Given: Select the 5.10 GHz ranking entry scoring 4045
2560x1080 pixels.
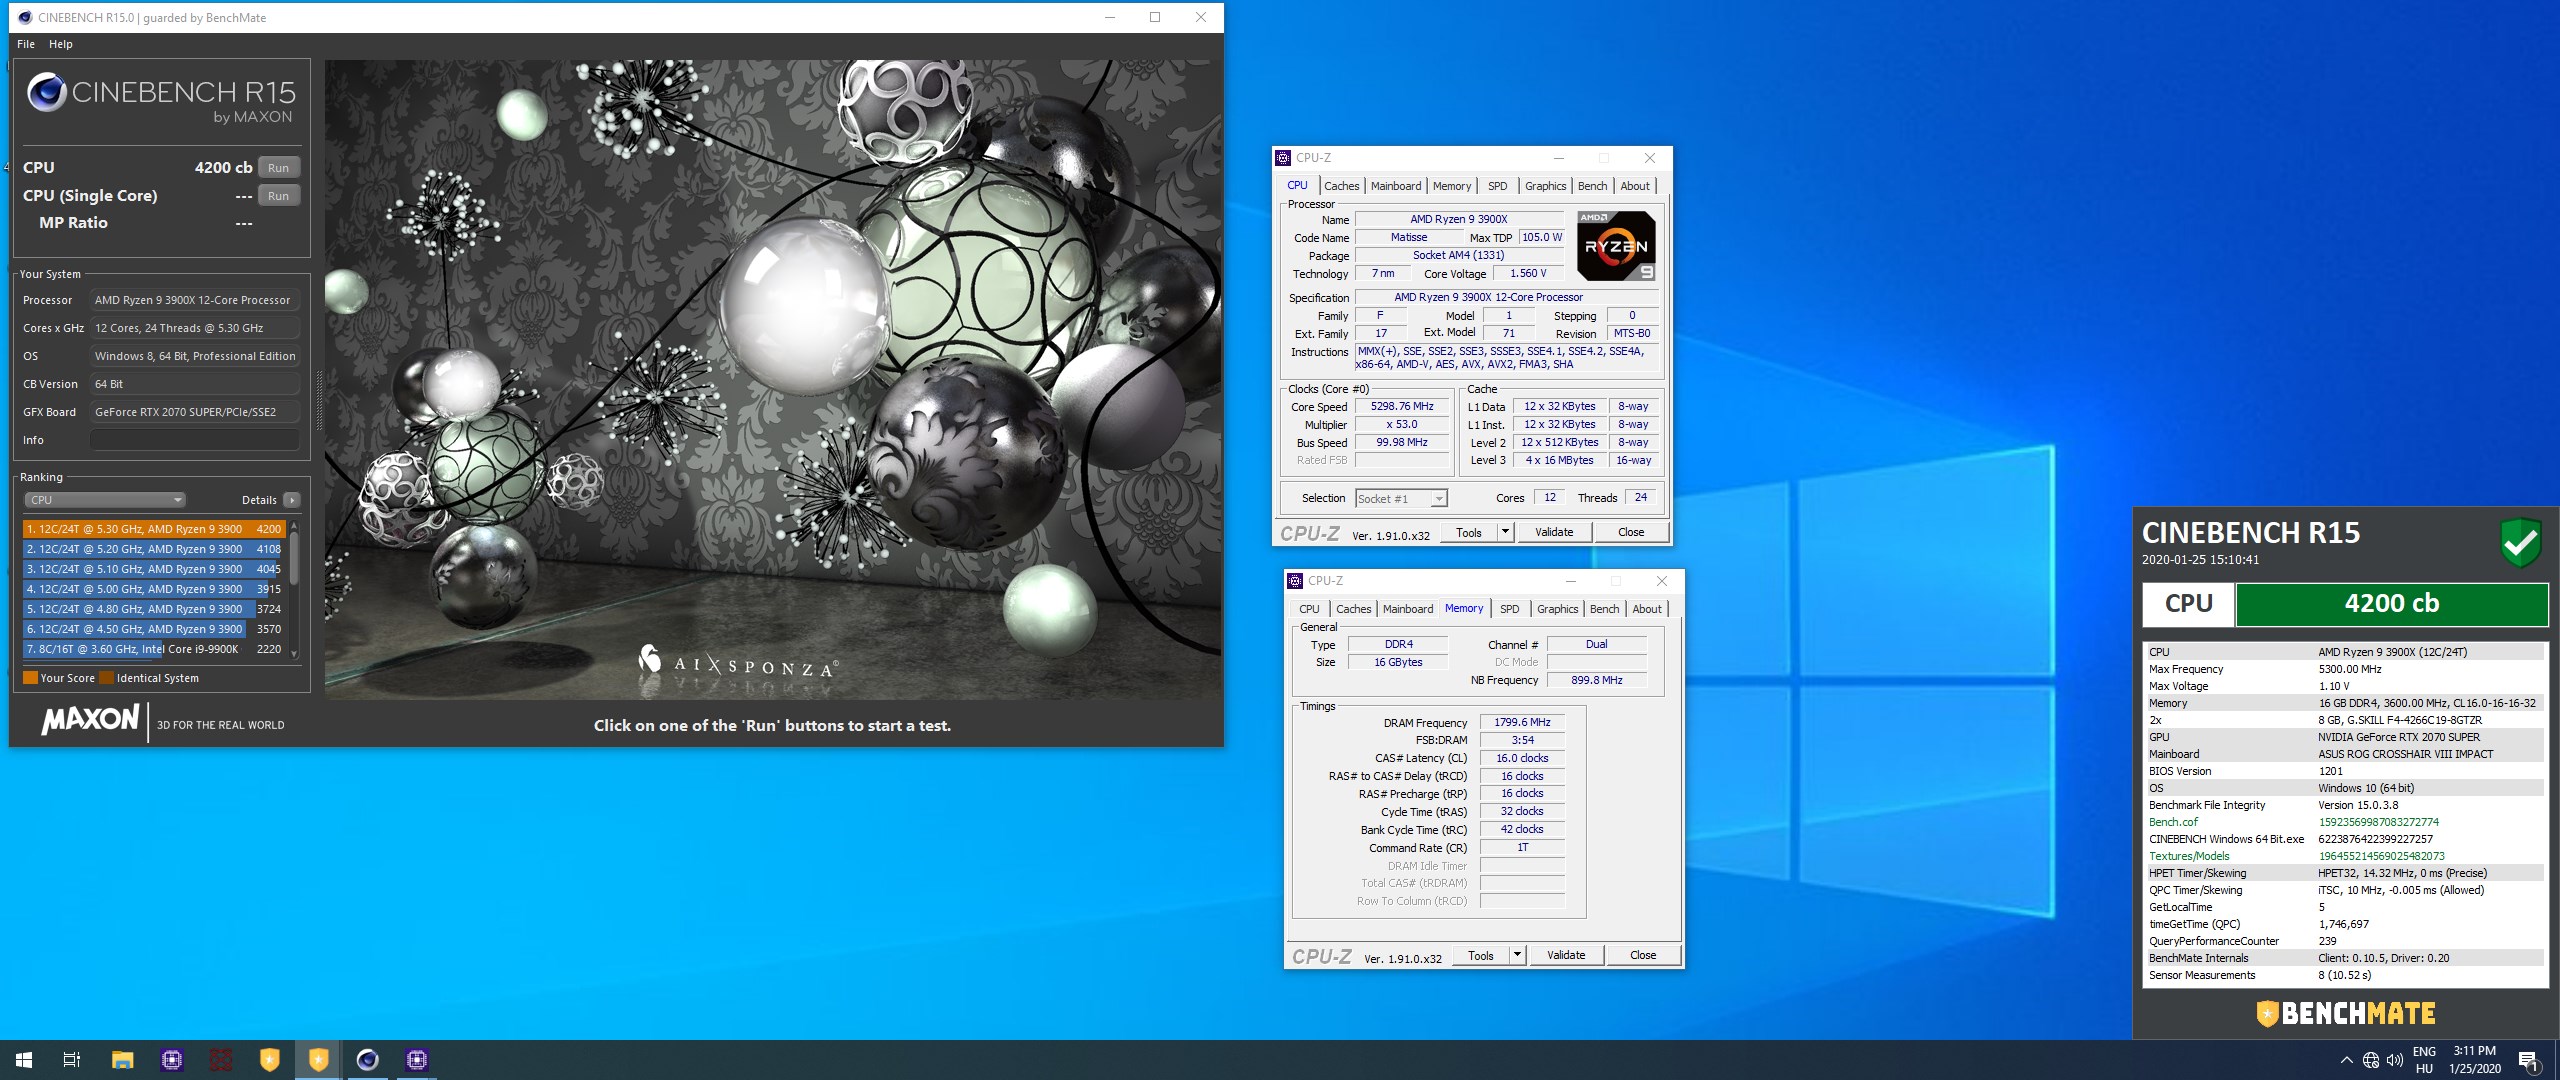Looking at the screenshot, I should tap(154, 569).
